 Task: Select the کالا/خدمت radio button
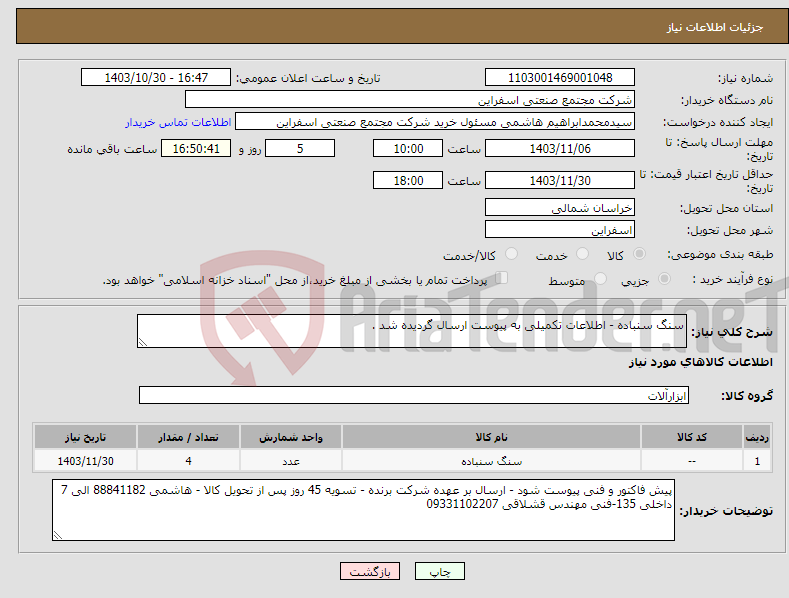(511, 254)
